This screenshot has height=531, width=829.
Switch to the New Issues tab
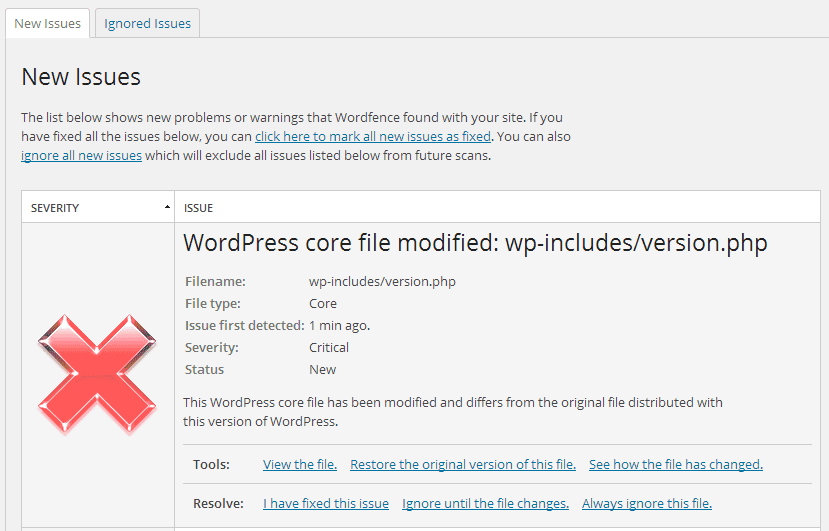pos(48,23)
